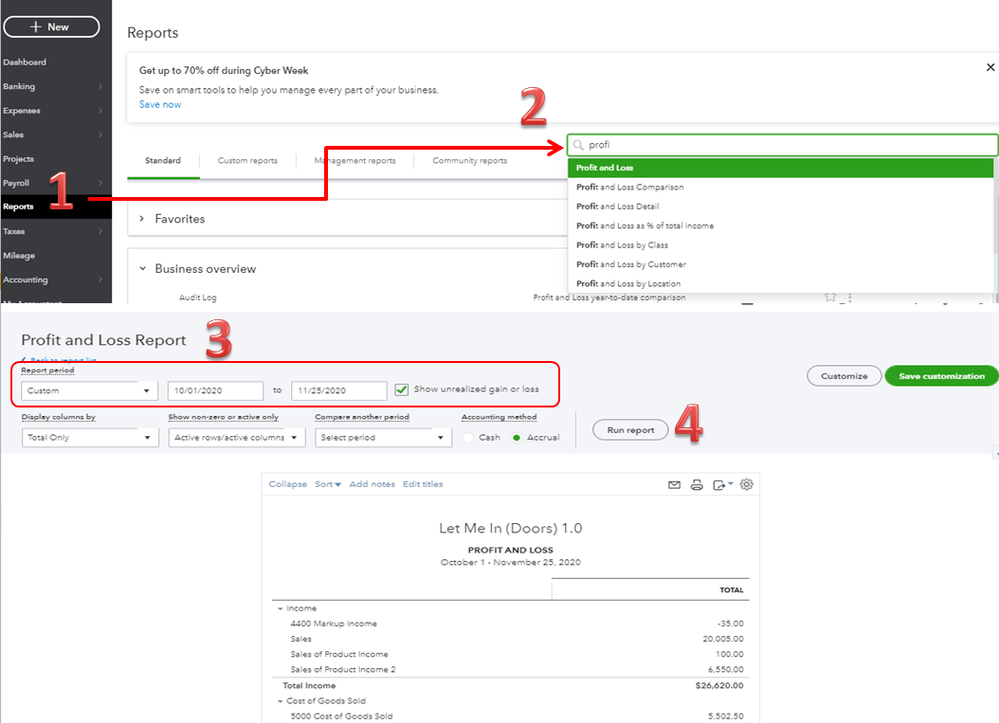Click the Save customization button

coord(942,376)
